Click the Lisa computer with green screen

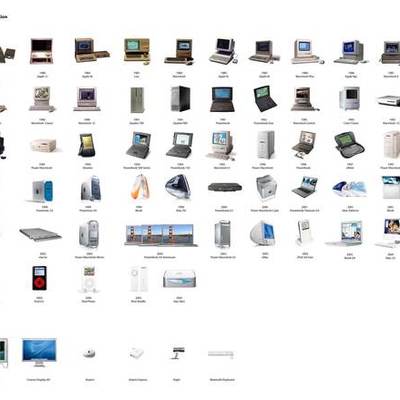point(137,50)
